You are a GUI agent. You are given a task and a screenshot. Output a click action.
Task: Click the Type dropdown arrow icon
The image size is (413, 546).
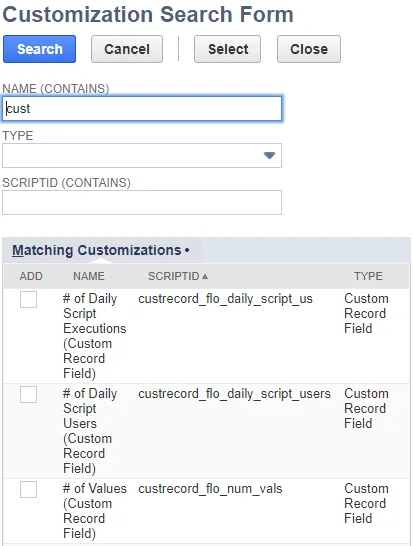pos(269,155)
